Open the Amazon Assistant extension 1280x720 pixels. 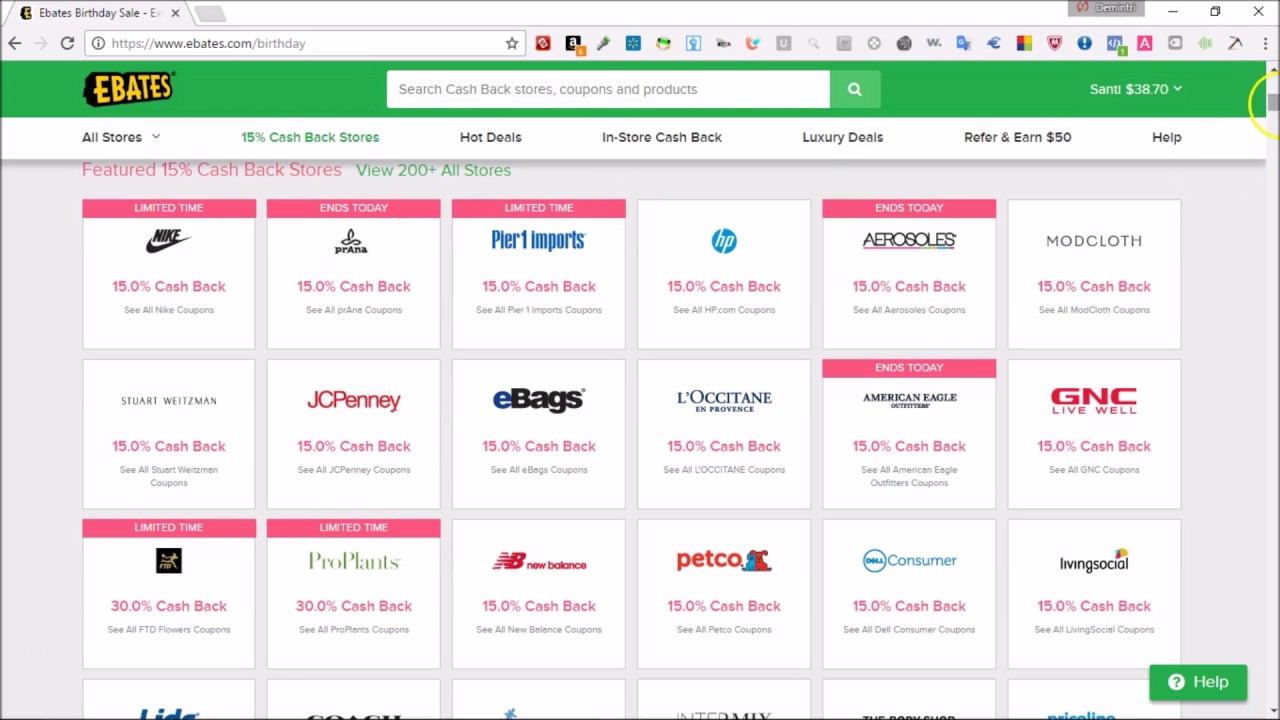(573, 43)
